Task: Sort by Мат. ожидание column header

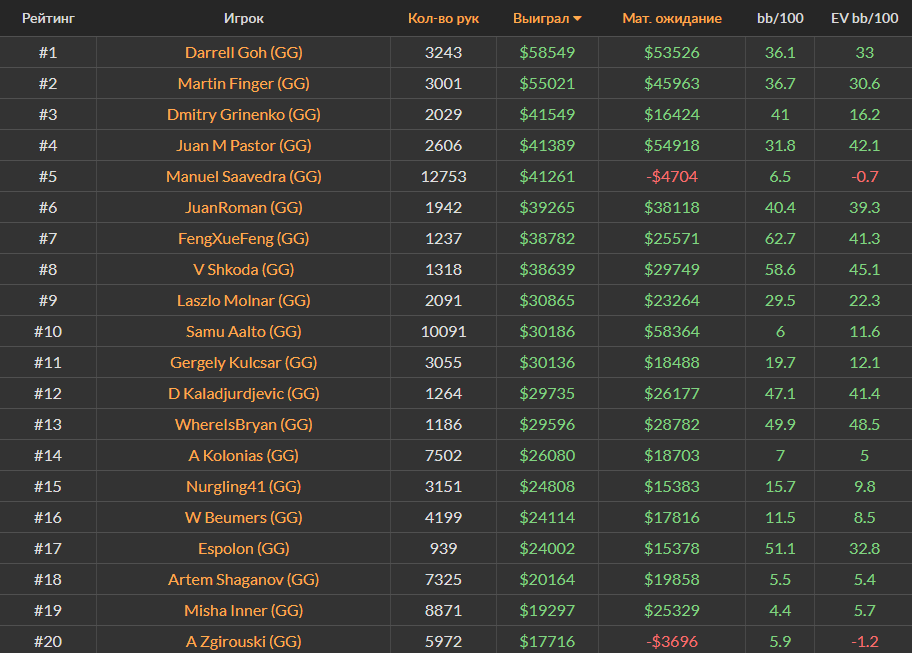Action: click(x=671, y=19)
